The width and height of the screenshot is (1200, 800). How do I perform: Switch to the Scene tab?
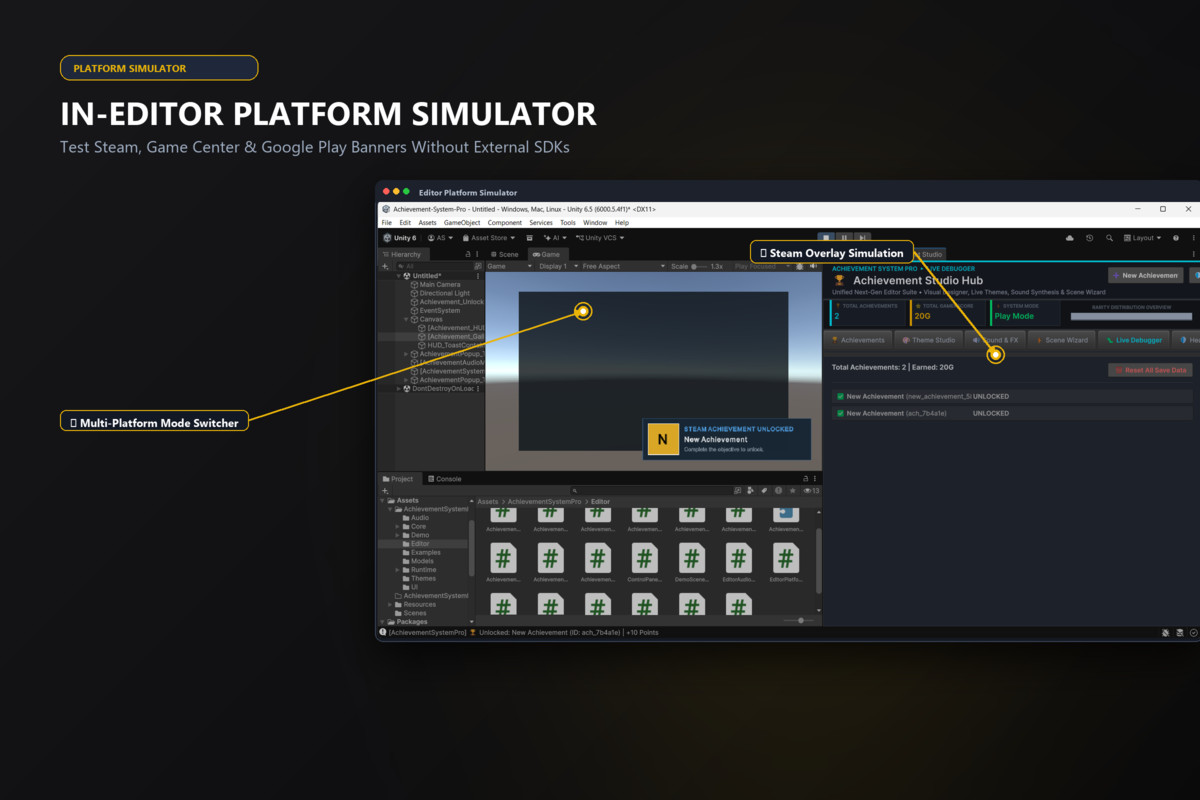pos(505,254)
